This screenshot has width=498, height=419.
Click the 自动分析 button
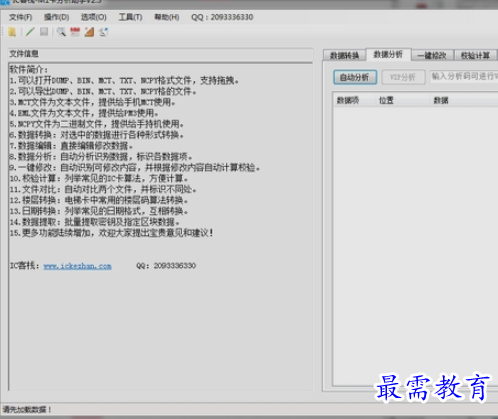[355, 77]
